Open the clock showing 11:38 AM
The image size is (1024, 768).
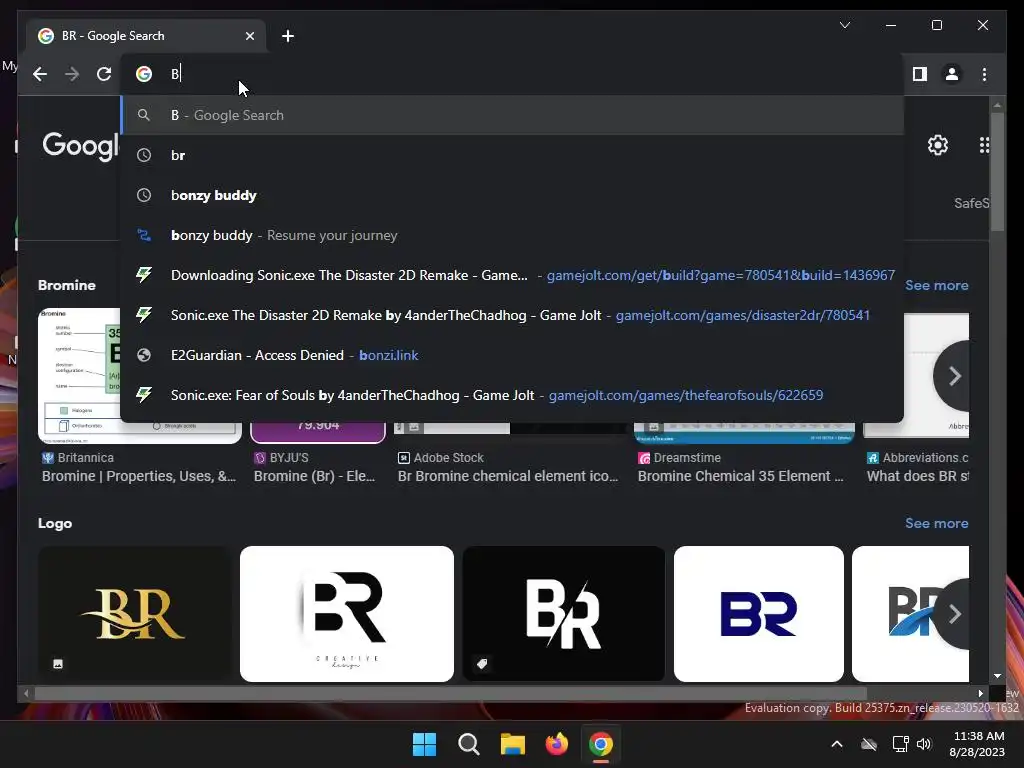point(978,744)
